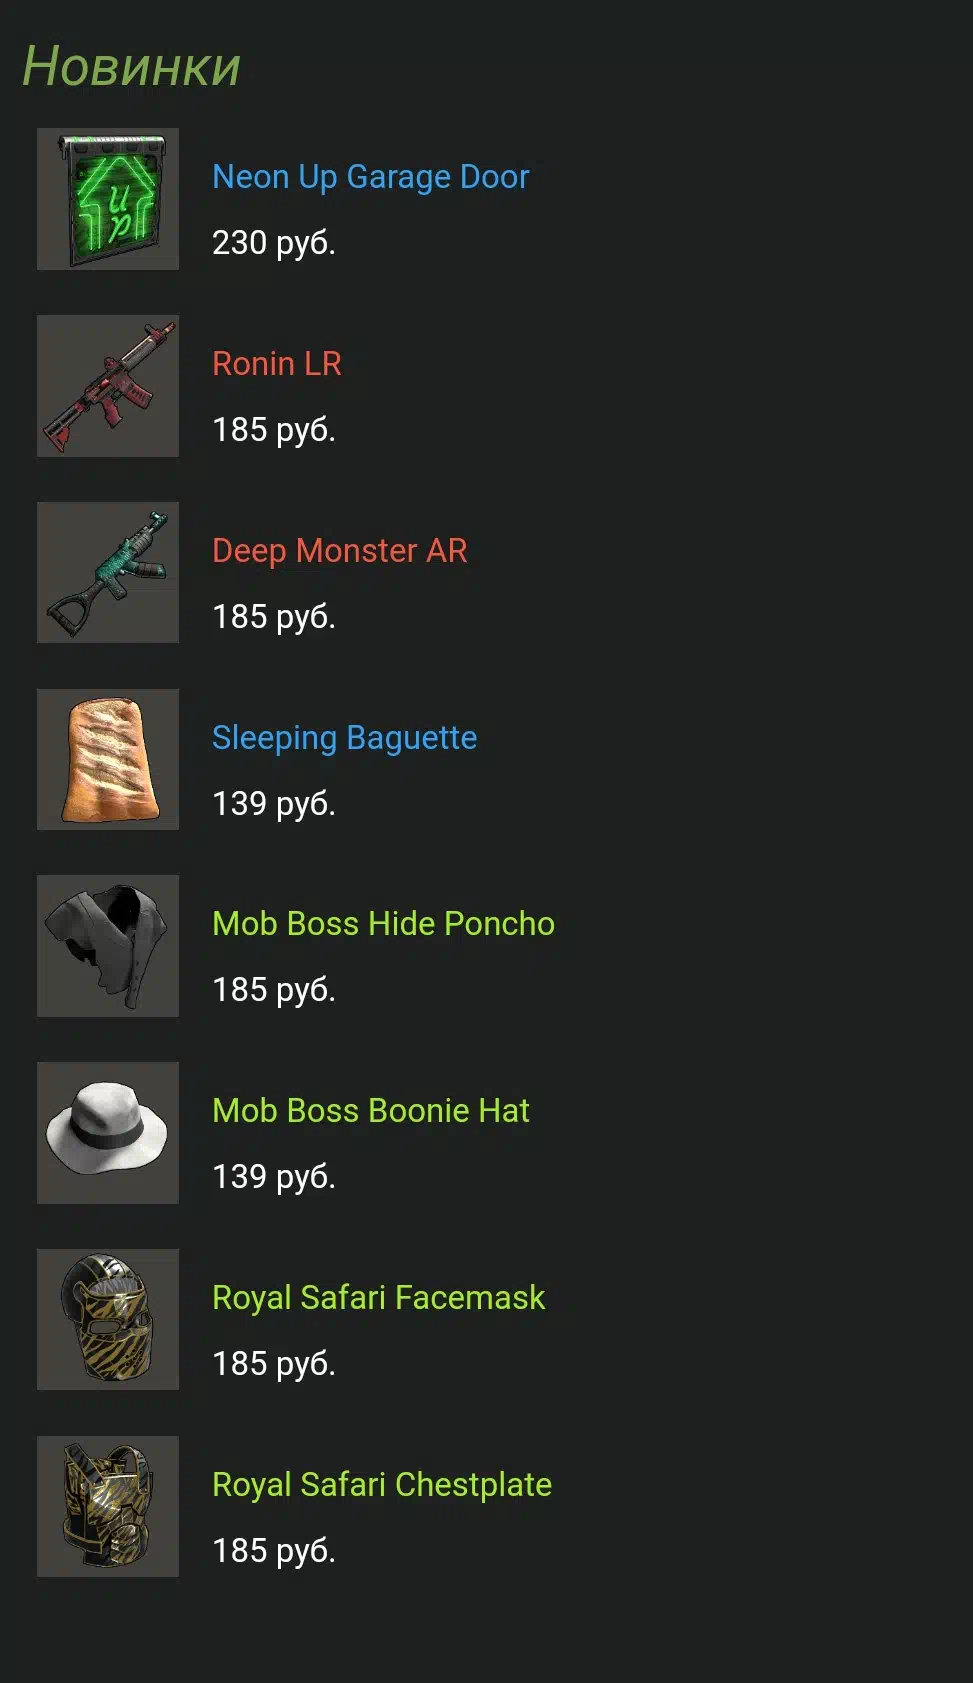Viewport: 973px width, 1683px height.
Task: Follow the Ronin LR item link
Action: click(x=277, y=364)
